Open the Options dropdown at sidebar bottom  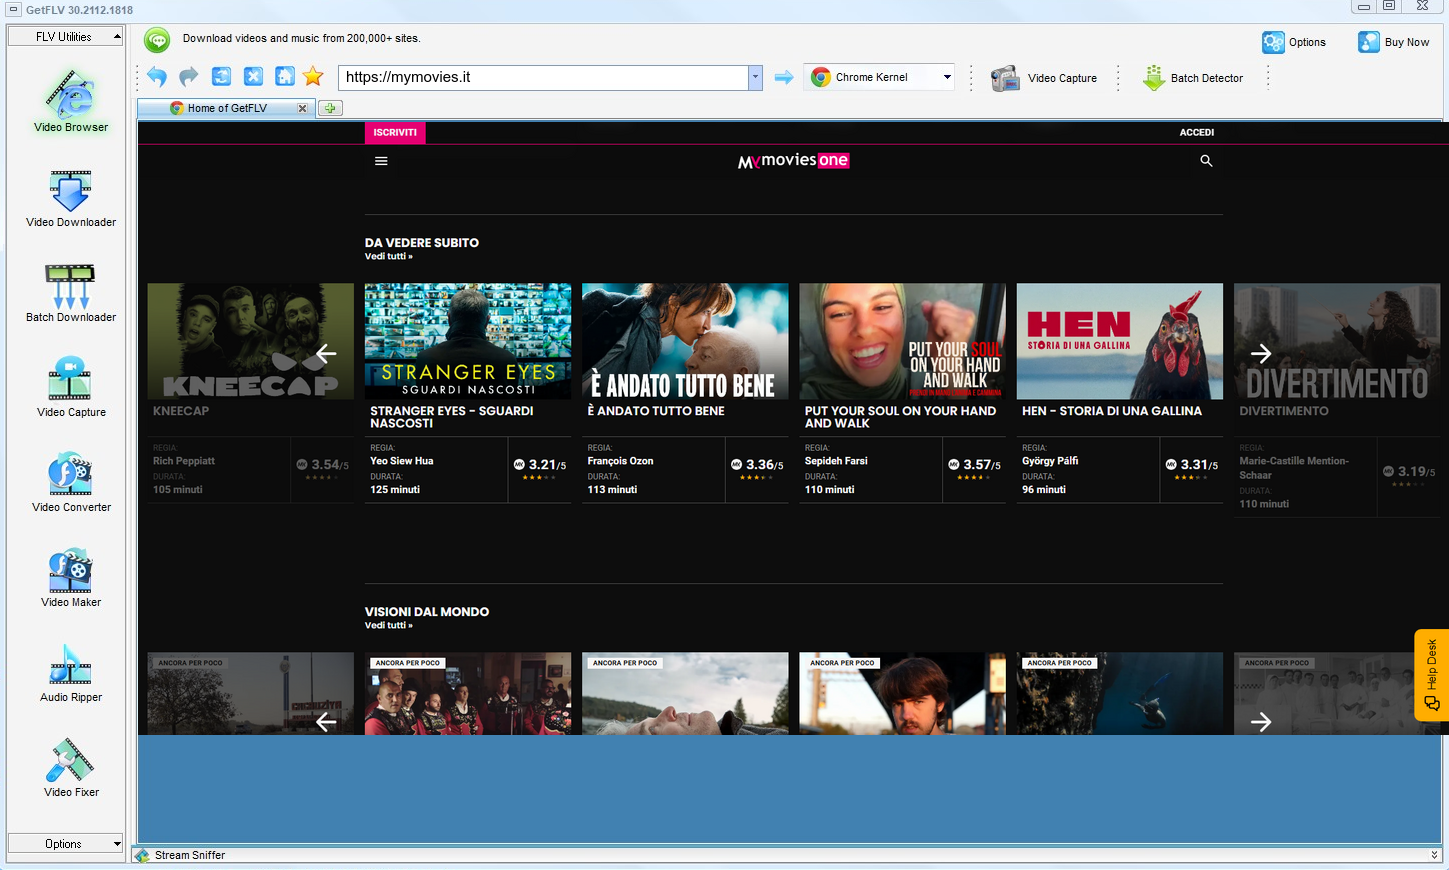click(x=65, y=844)
